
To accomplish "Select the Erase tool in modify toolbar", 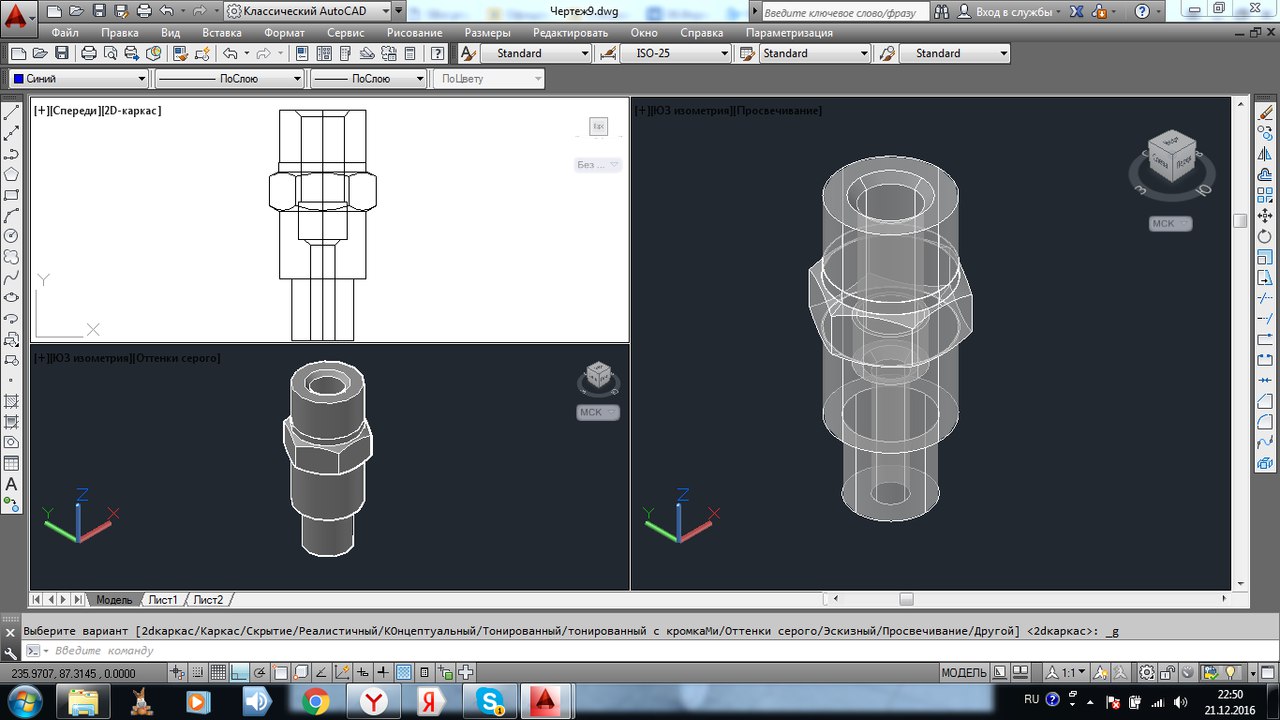I will 1265,113.
